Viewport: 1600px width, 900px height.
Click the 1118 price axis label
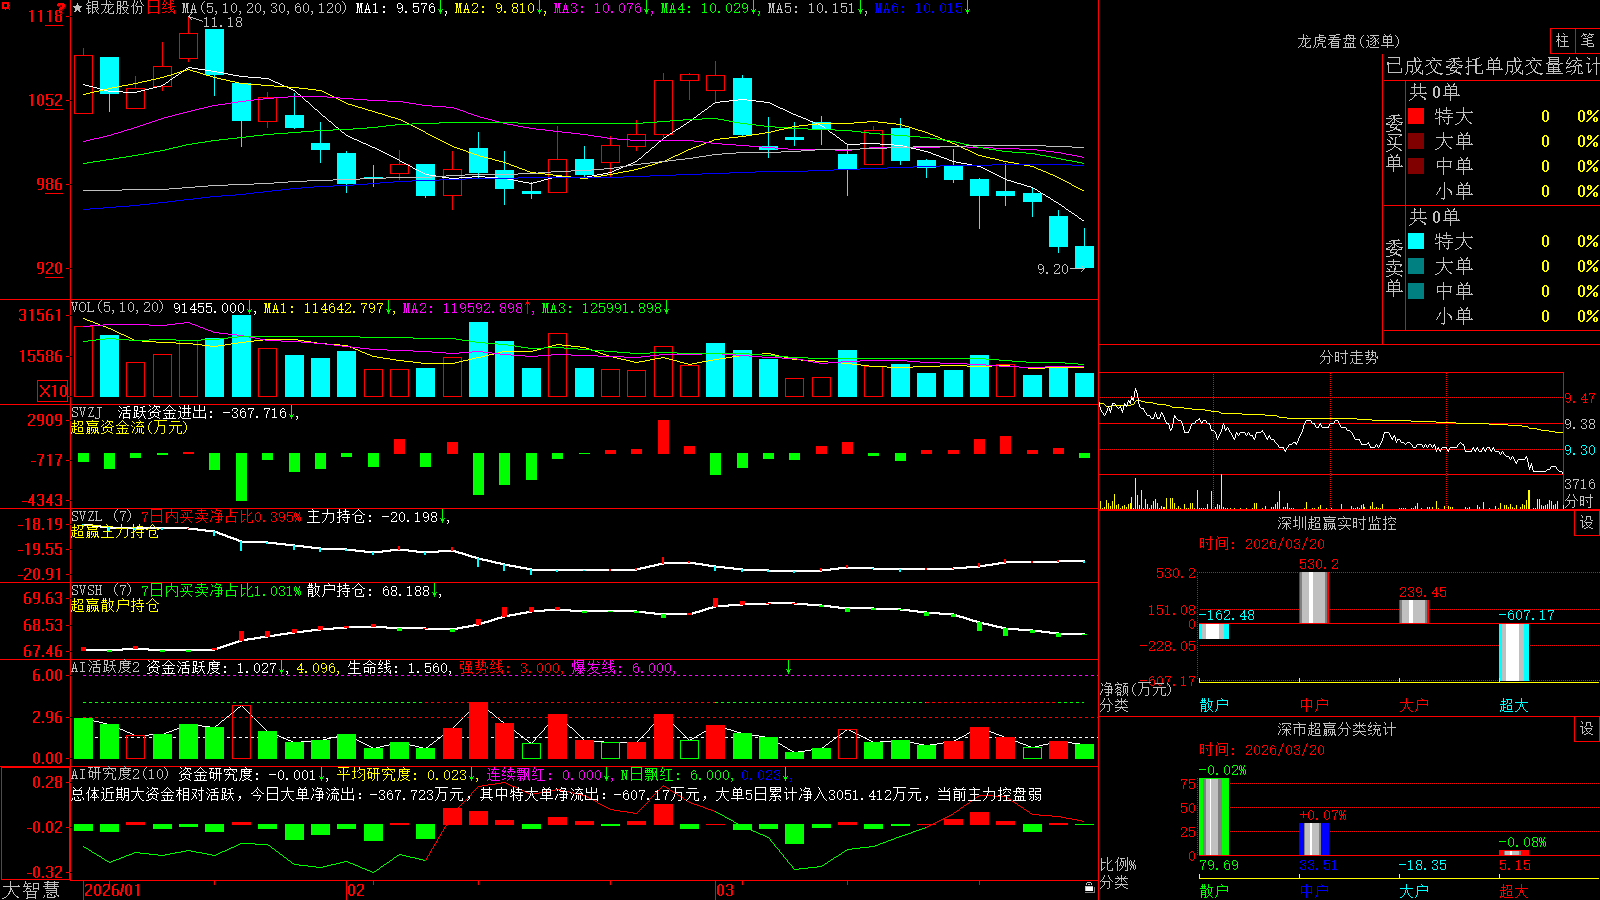pos(45,16)
